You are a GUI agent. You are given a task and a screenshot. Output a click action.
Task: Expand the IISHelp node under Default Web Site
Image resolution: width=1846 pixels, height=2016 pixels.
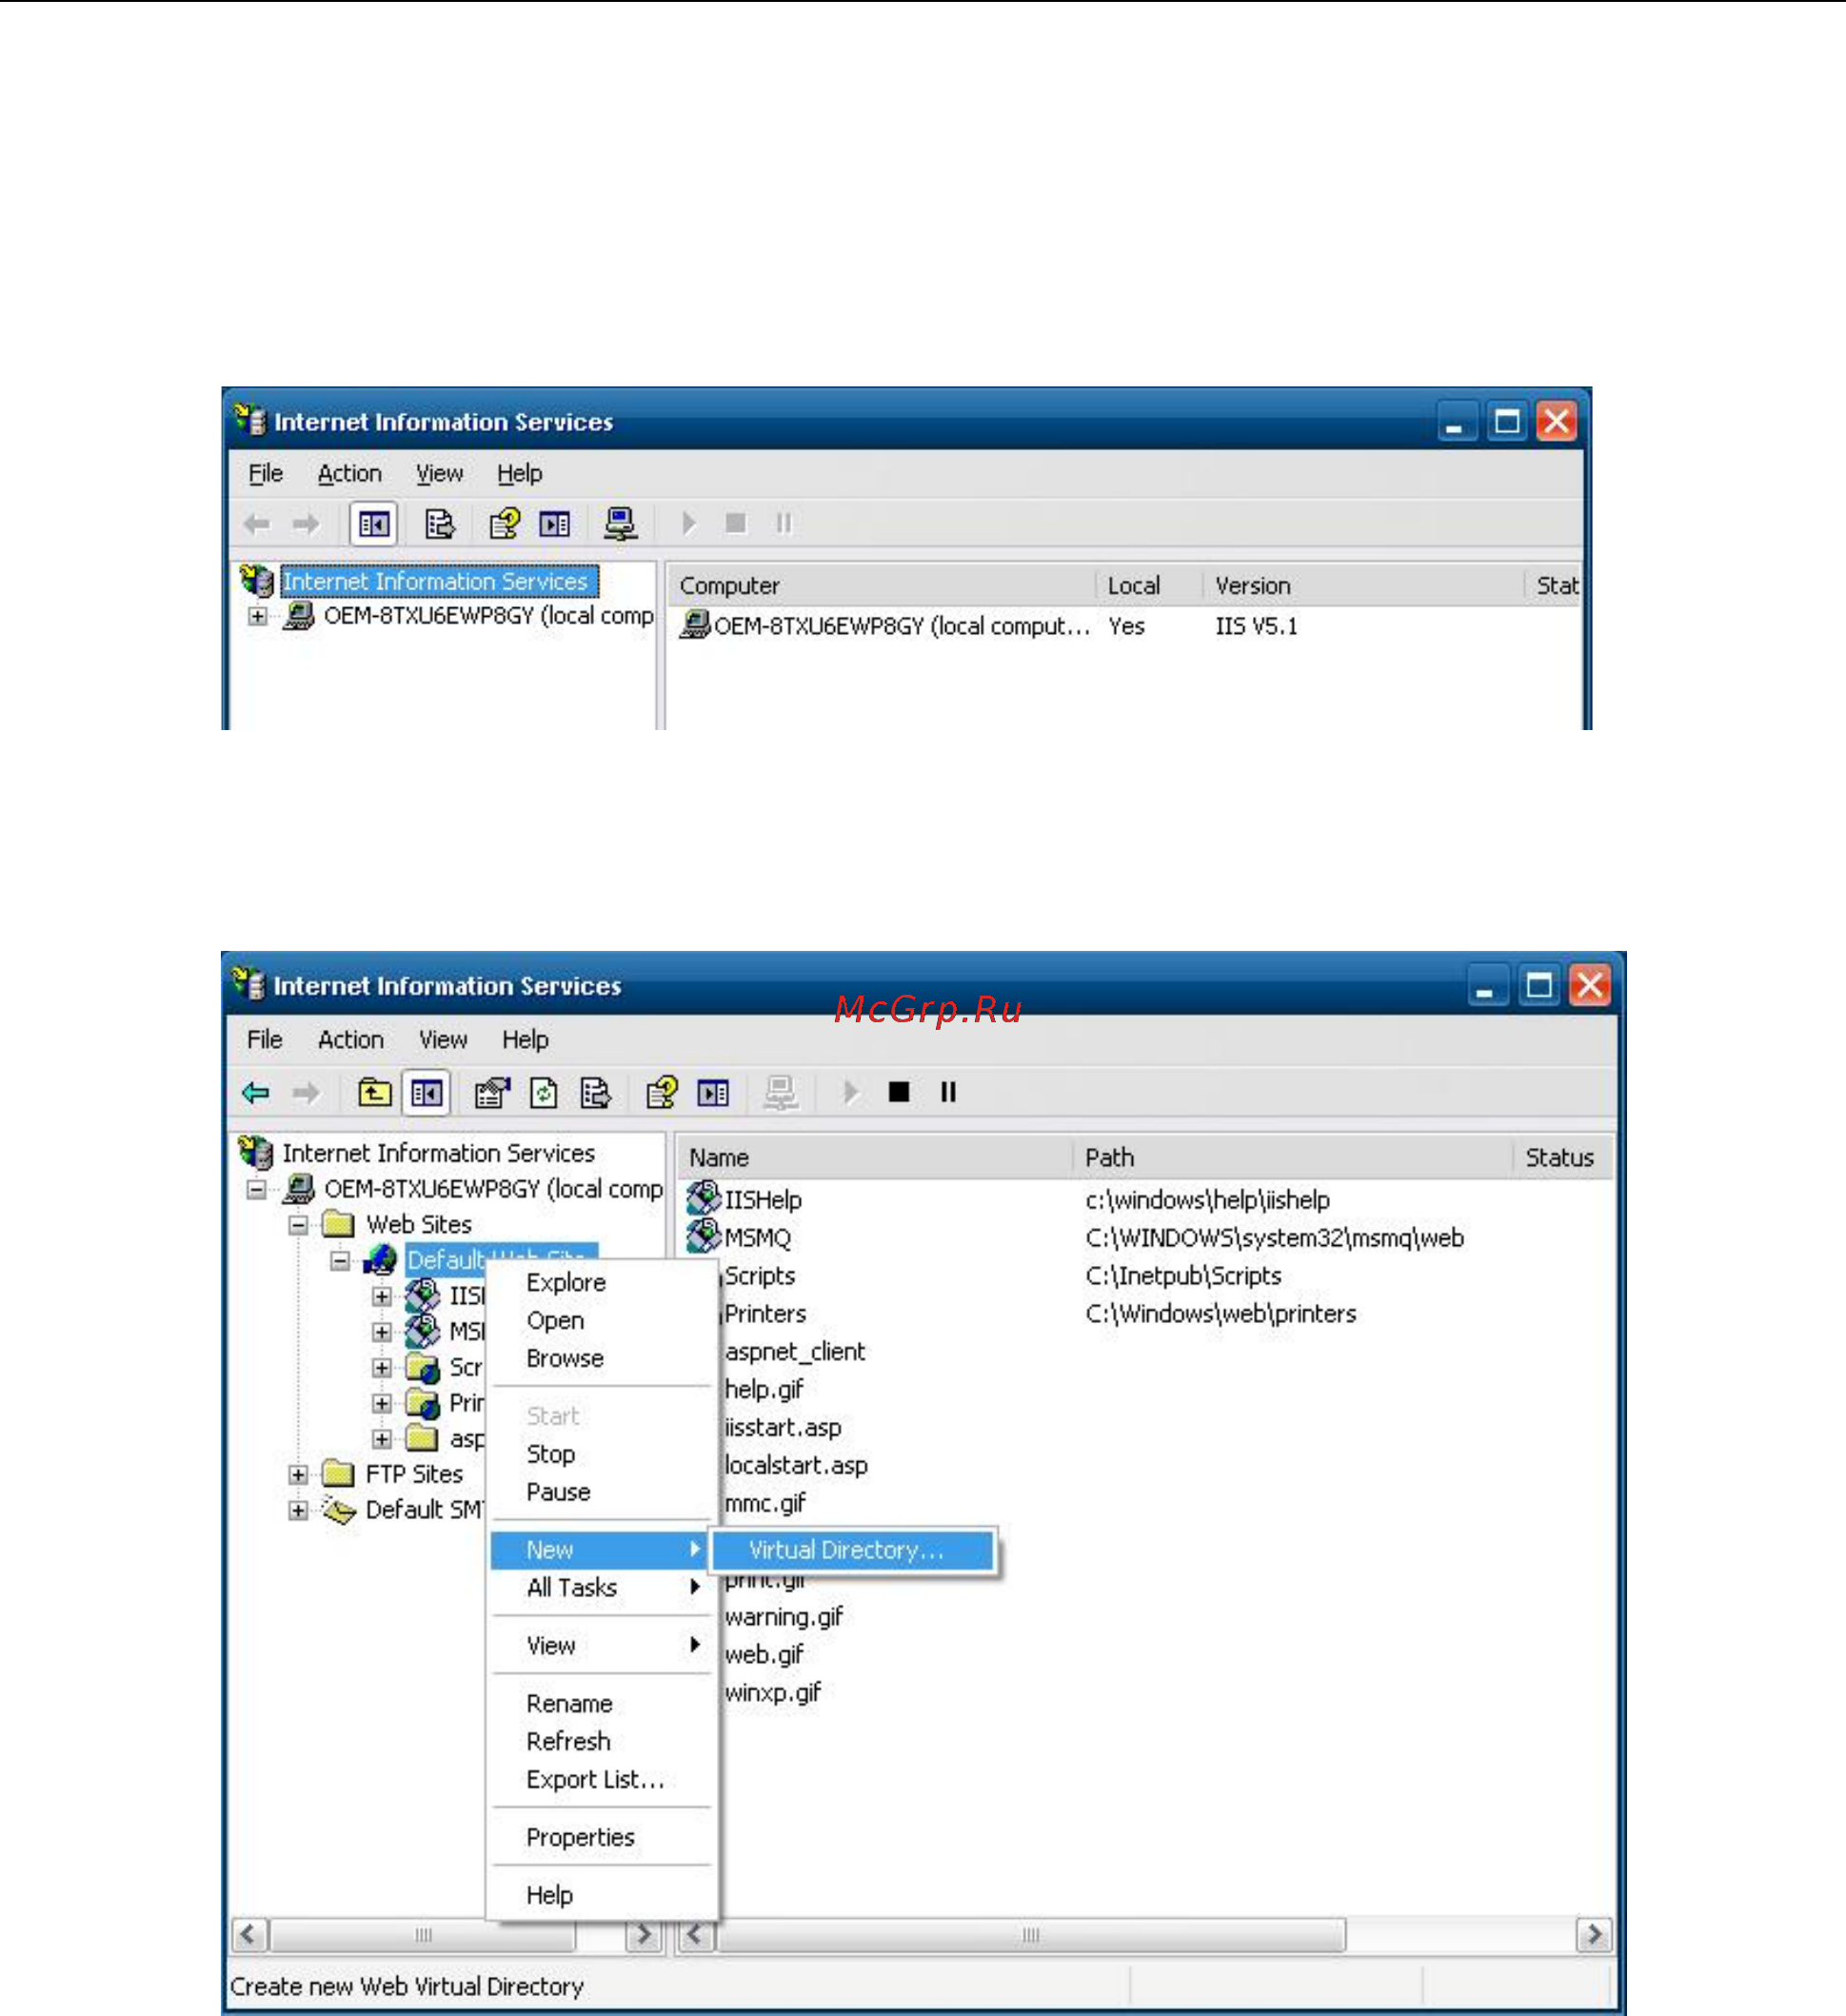382,1297
